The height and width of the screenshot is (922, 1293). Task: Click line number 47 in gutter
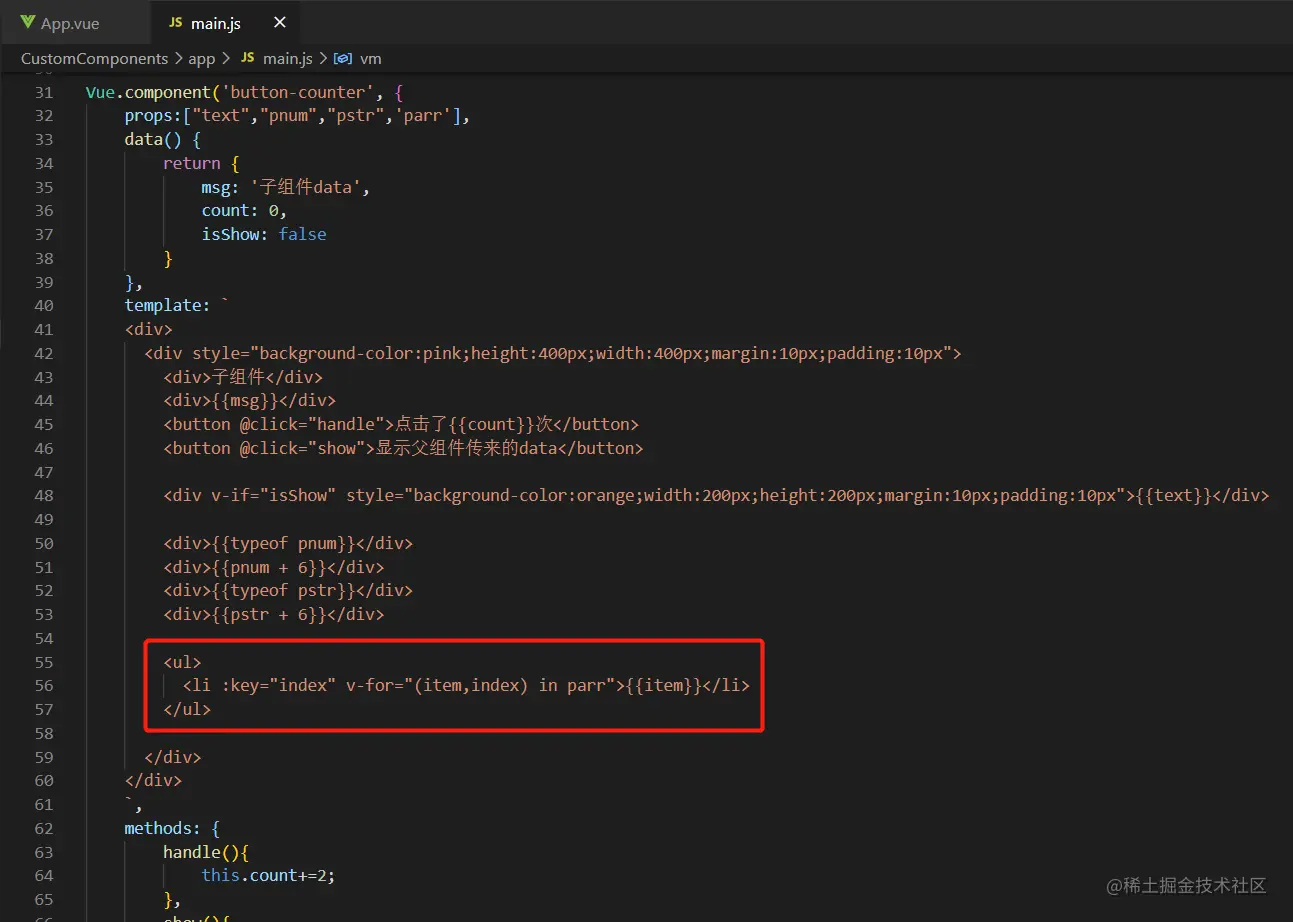(43, 472)
